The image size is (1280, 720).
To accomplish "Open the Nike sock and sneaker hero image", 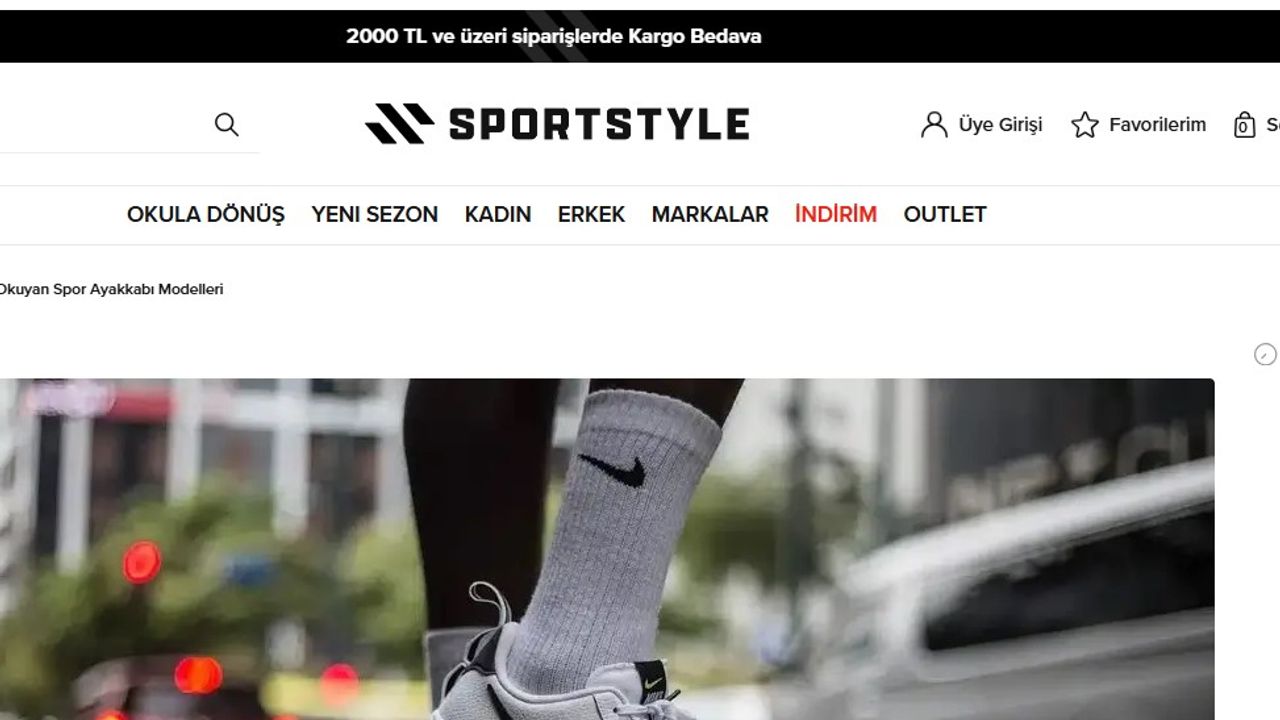I will coord(607,549).
